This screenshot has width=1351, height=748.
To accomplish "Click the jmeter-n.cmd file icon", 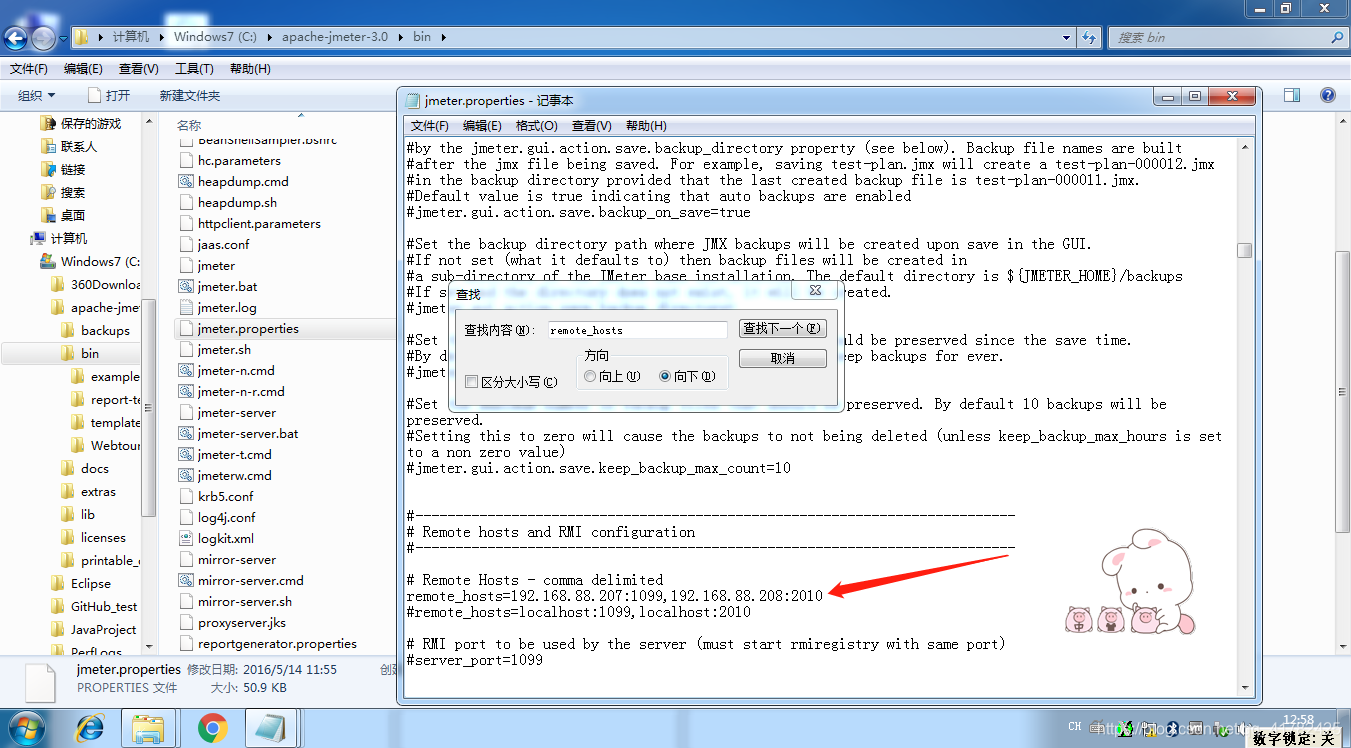I will tap(186, 371).
